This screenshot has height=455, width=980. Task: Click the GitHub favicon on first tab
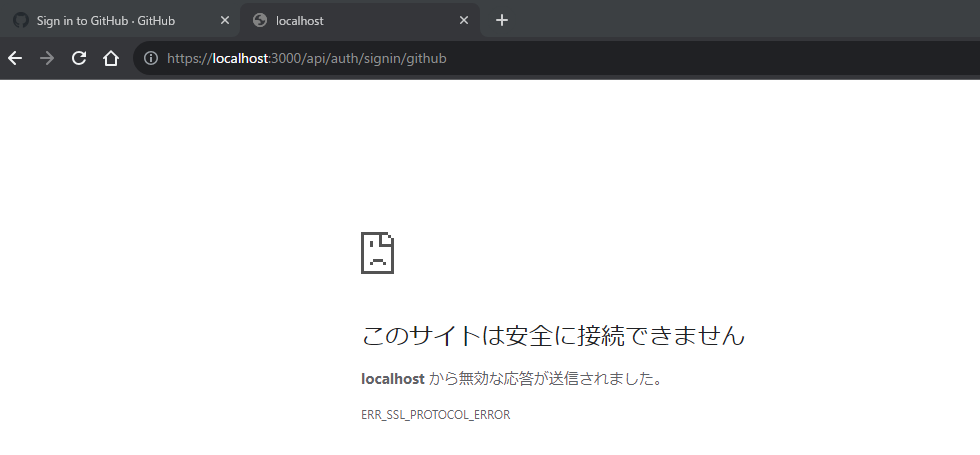tap(21, 20)
